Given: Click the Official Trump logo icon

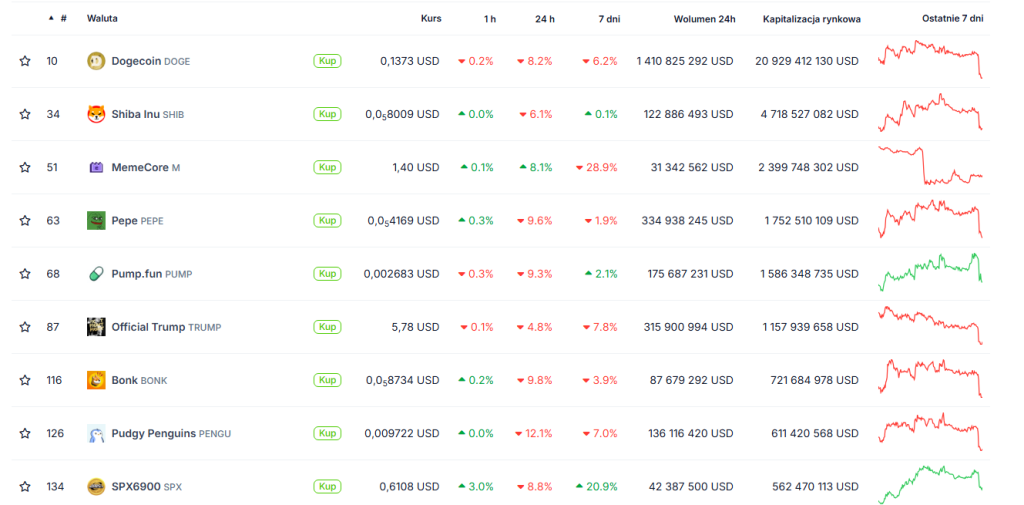Looking at the screenshot, I should (x=96, y=327).
